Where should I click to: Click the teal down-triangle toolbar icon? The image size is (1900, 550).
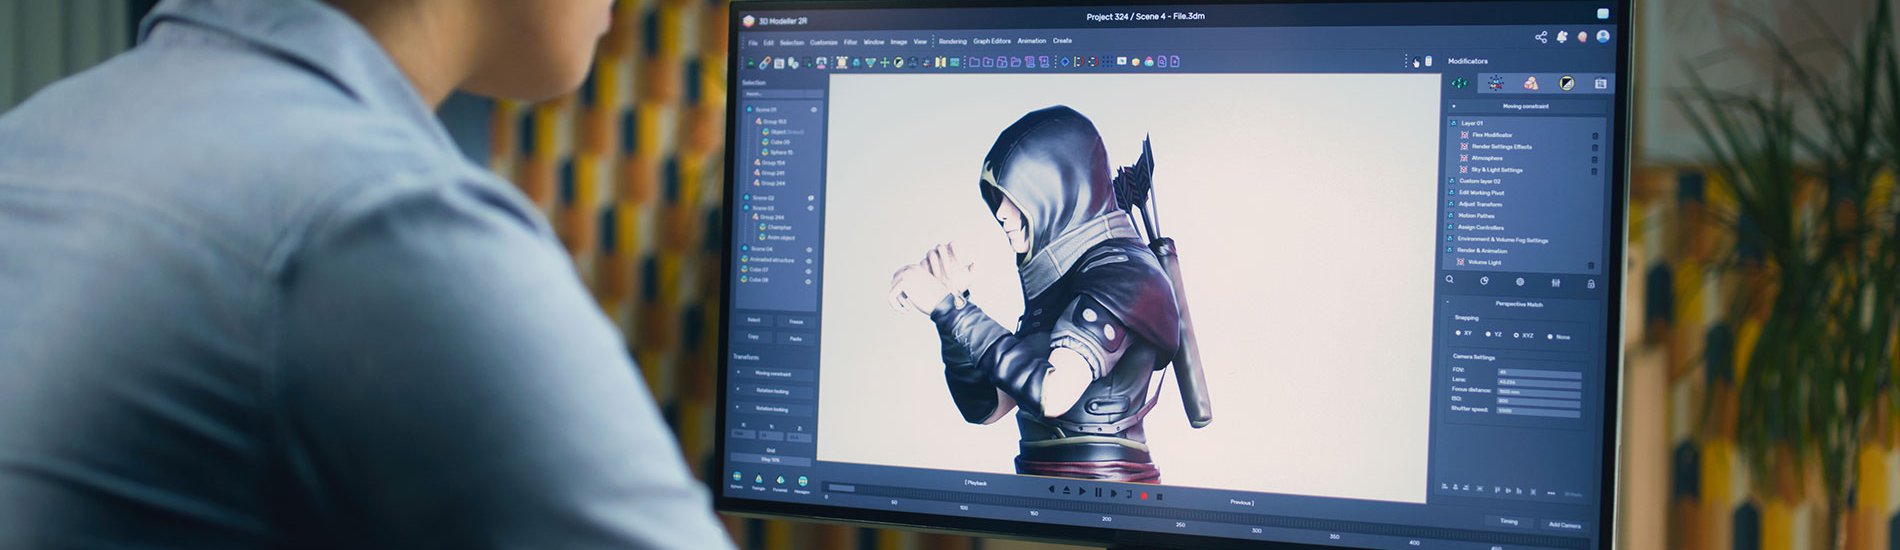tap(870, 62)
